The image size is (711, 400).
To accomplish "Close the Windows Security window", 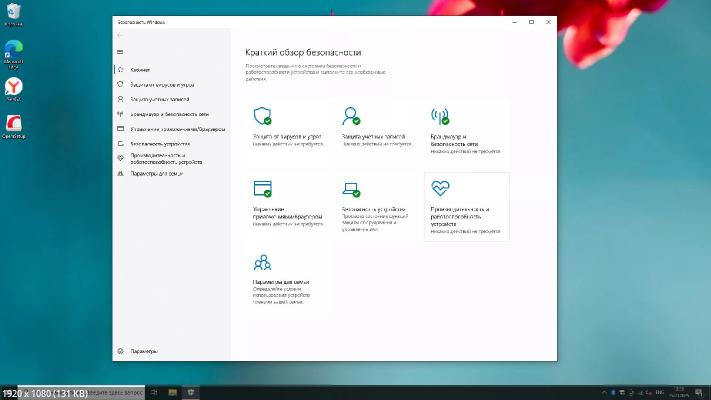I will (x=548, y=22).
